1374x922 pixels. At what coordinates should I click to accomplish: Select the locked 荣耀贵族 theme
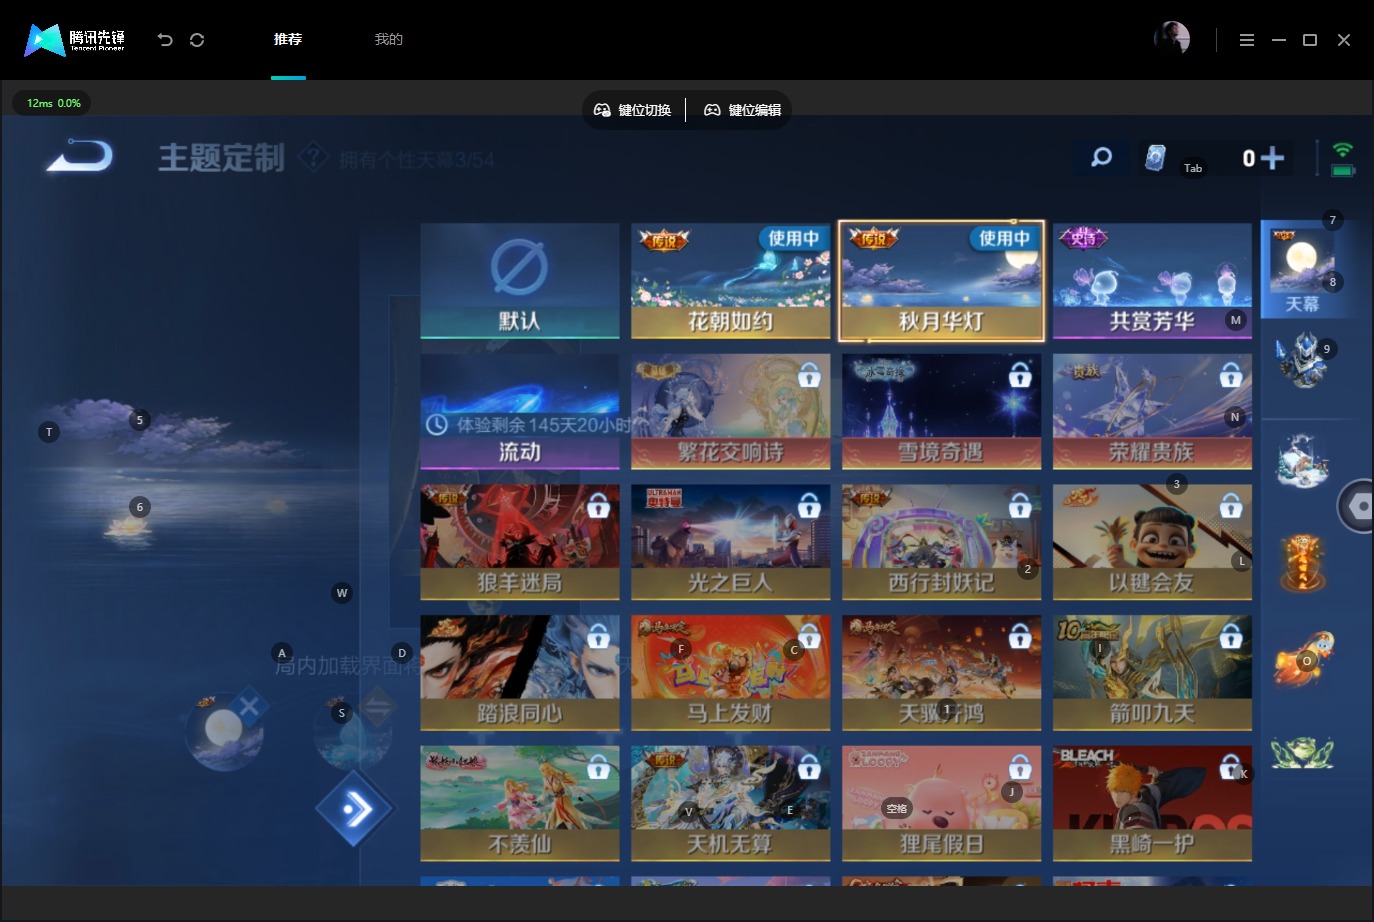pos(1152,411)
